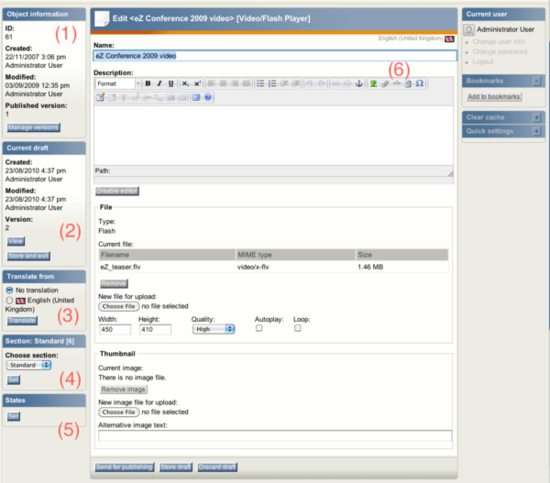This screenshot has height=483, width=550.
Task: Insert a bulleted list
Action: tap(260, 83)
